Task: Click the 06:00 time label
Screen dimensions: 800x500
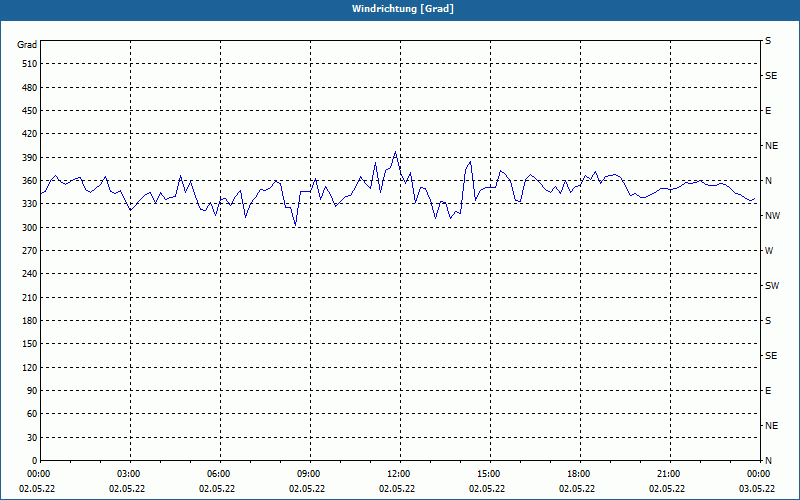Action: pos(219,474)
